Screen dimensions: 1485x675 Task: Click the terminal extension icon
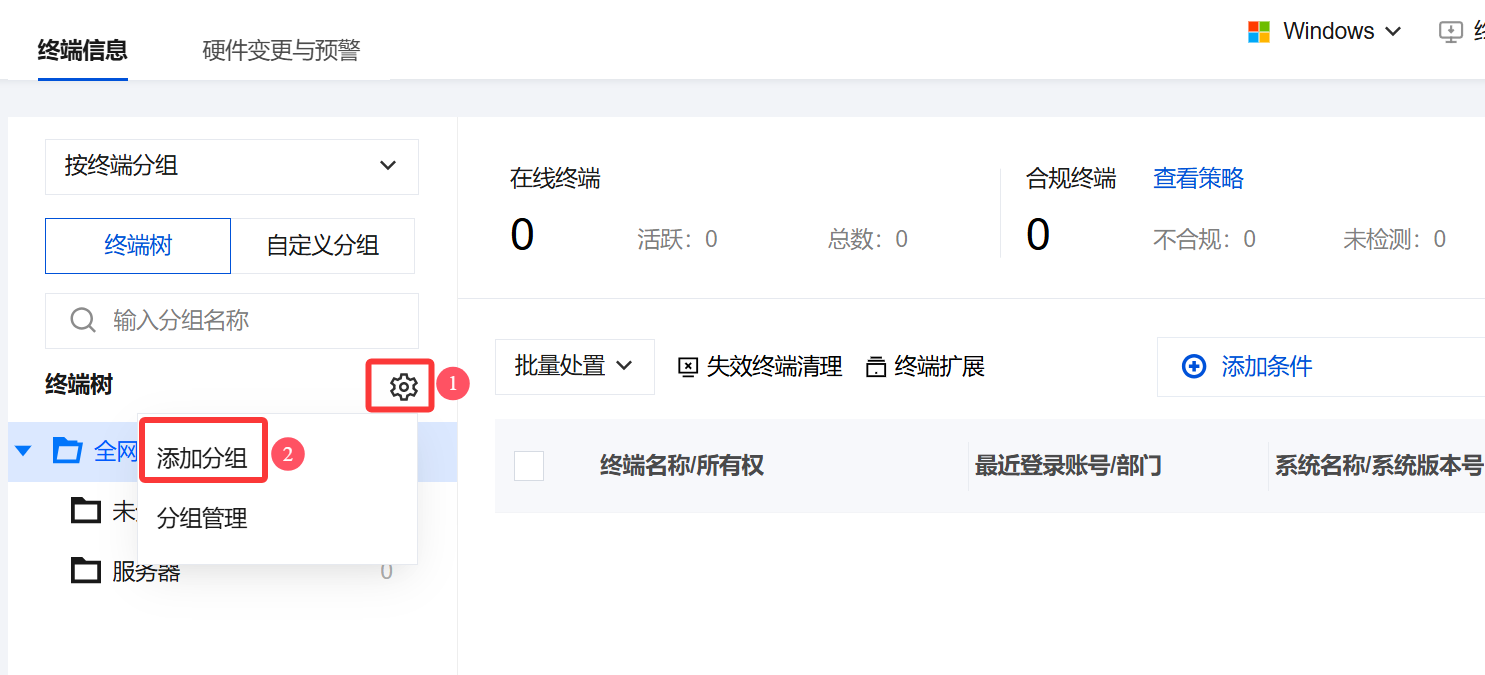pyautogui.click(x=876, y=367)
